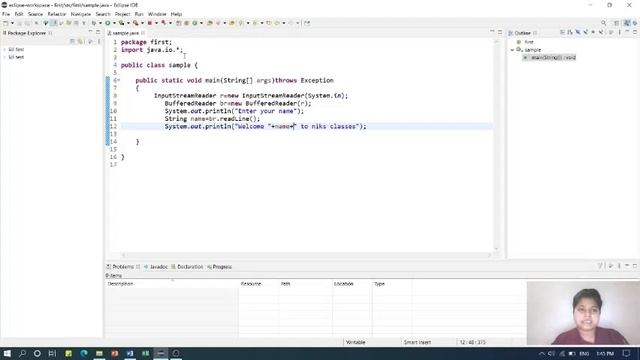The height and width of the screenshot is (360, 640).
Task: Open File Explorer from the taskbar
Action: [x=99, y=353]
